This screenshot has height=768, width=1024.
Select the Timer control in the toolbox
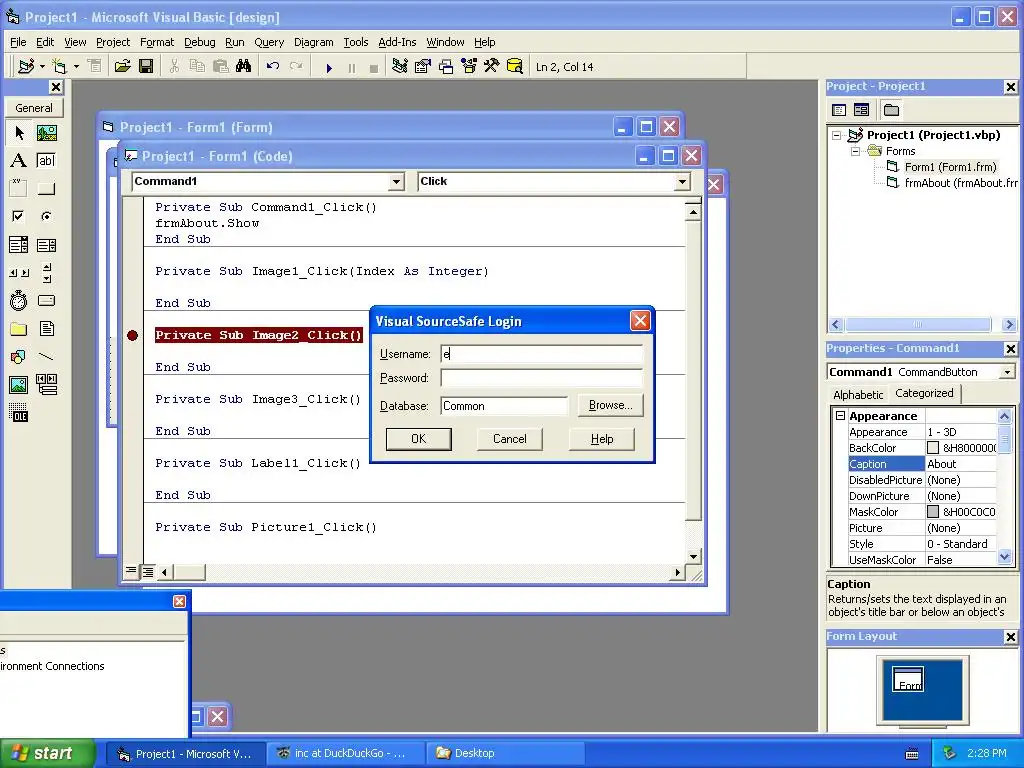pyautogui.click(x=19, y=300)
